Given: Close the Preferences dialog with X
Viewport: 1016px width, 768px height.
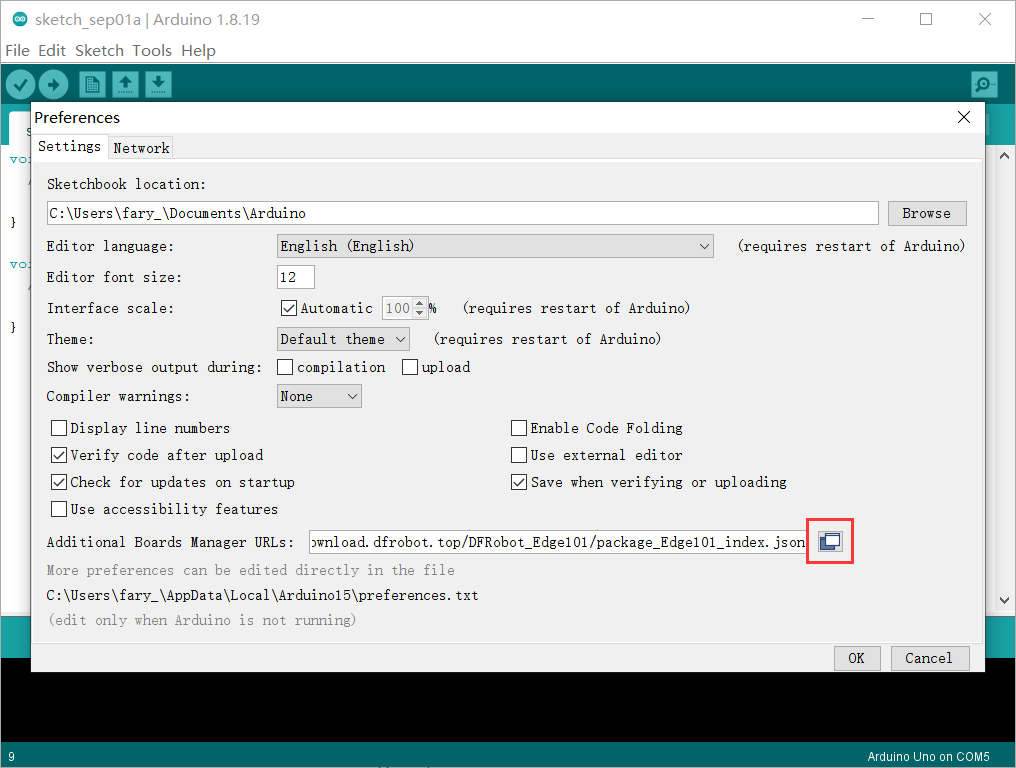Looking at the screenshot, I should point(964,117).
